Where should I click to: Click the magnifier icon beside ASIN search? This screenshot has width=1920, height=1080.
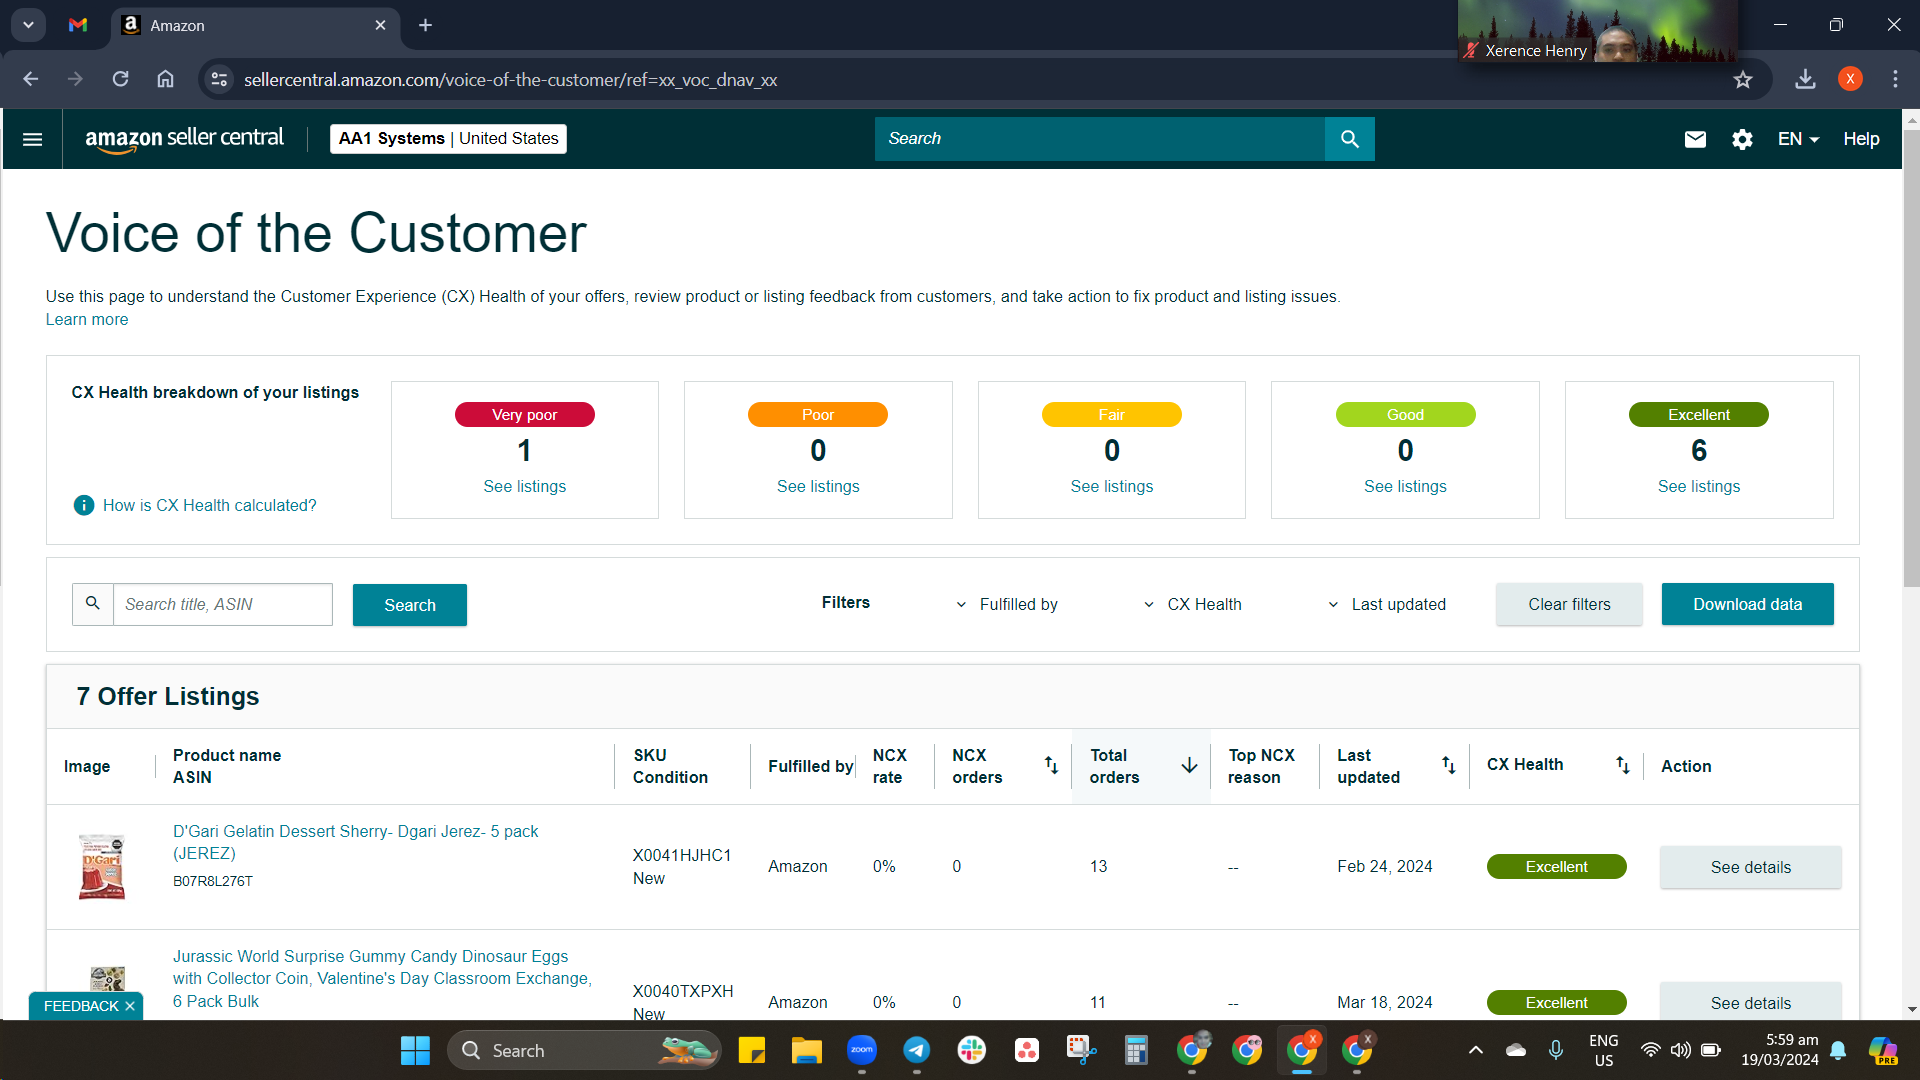pos(93,604)
